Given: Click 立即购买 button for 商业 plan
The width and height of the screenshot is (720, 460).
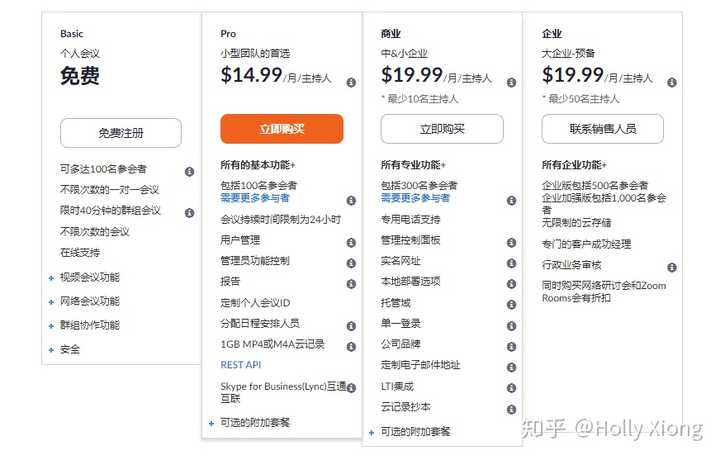Looking at the screenshot, I should tap(442, 129).
